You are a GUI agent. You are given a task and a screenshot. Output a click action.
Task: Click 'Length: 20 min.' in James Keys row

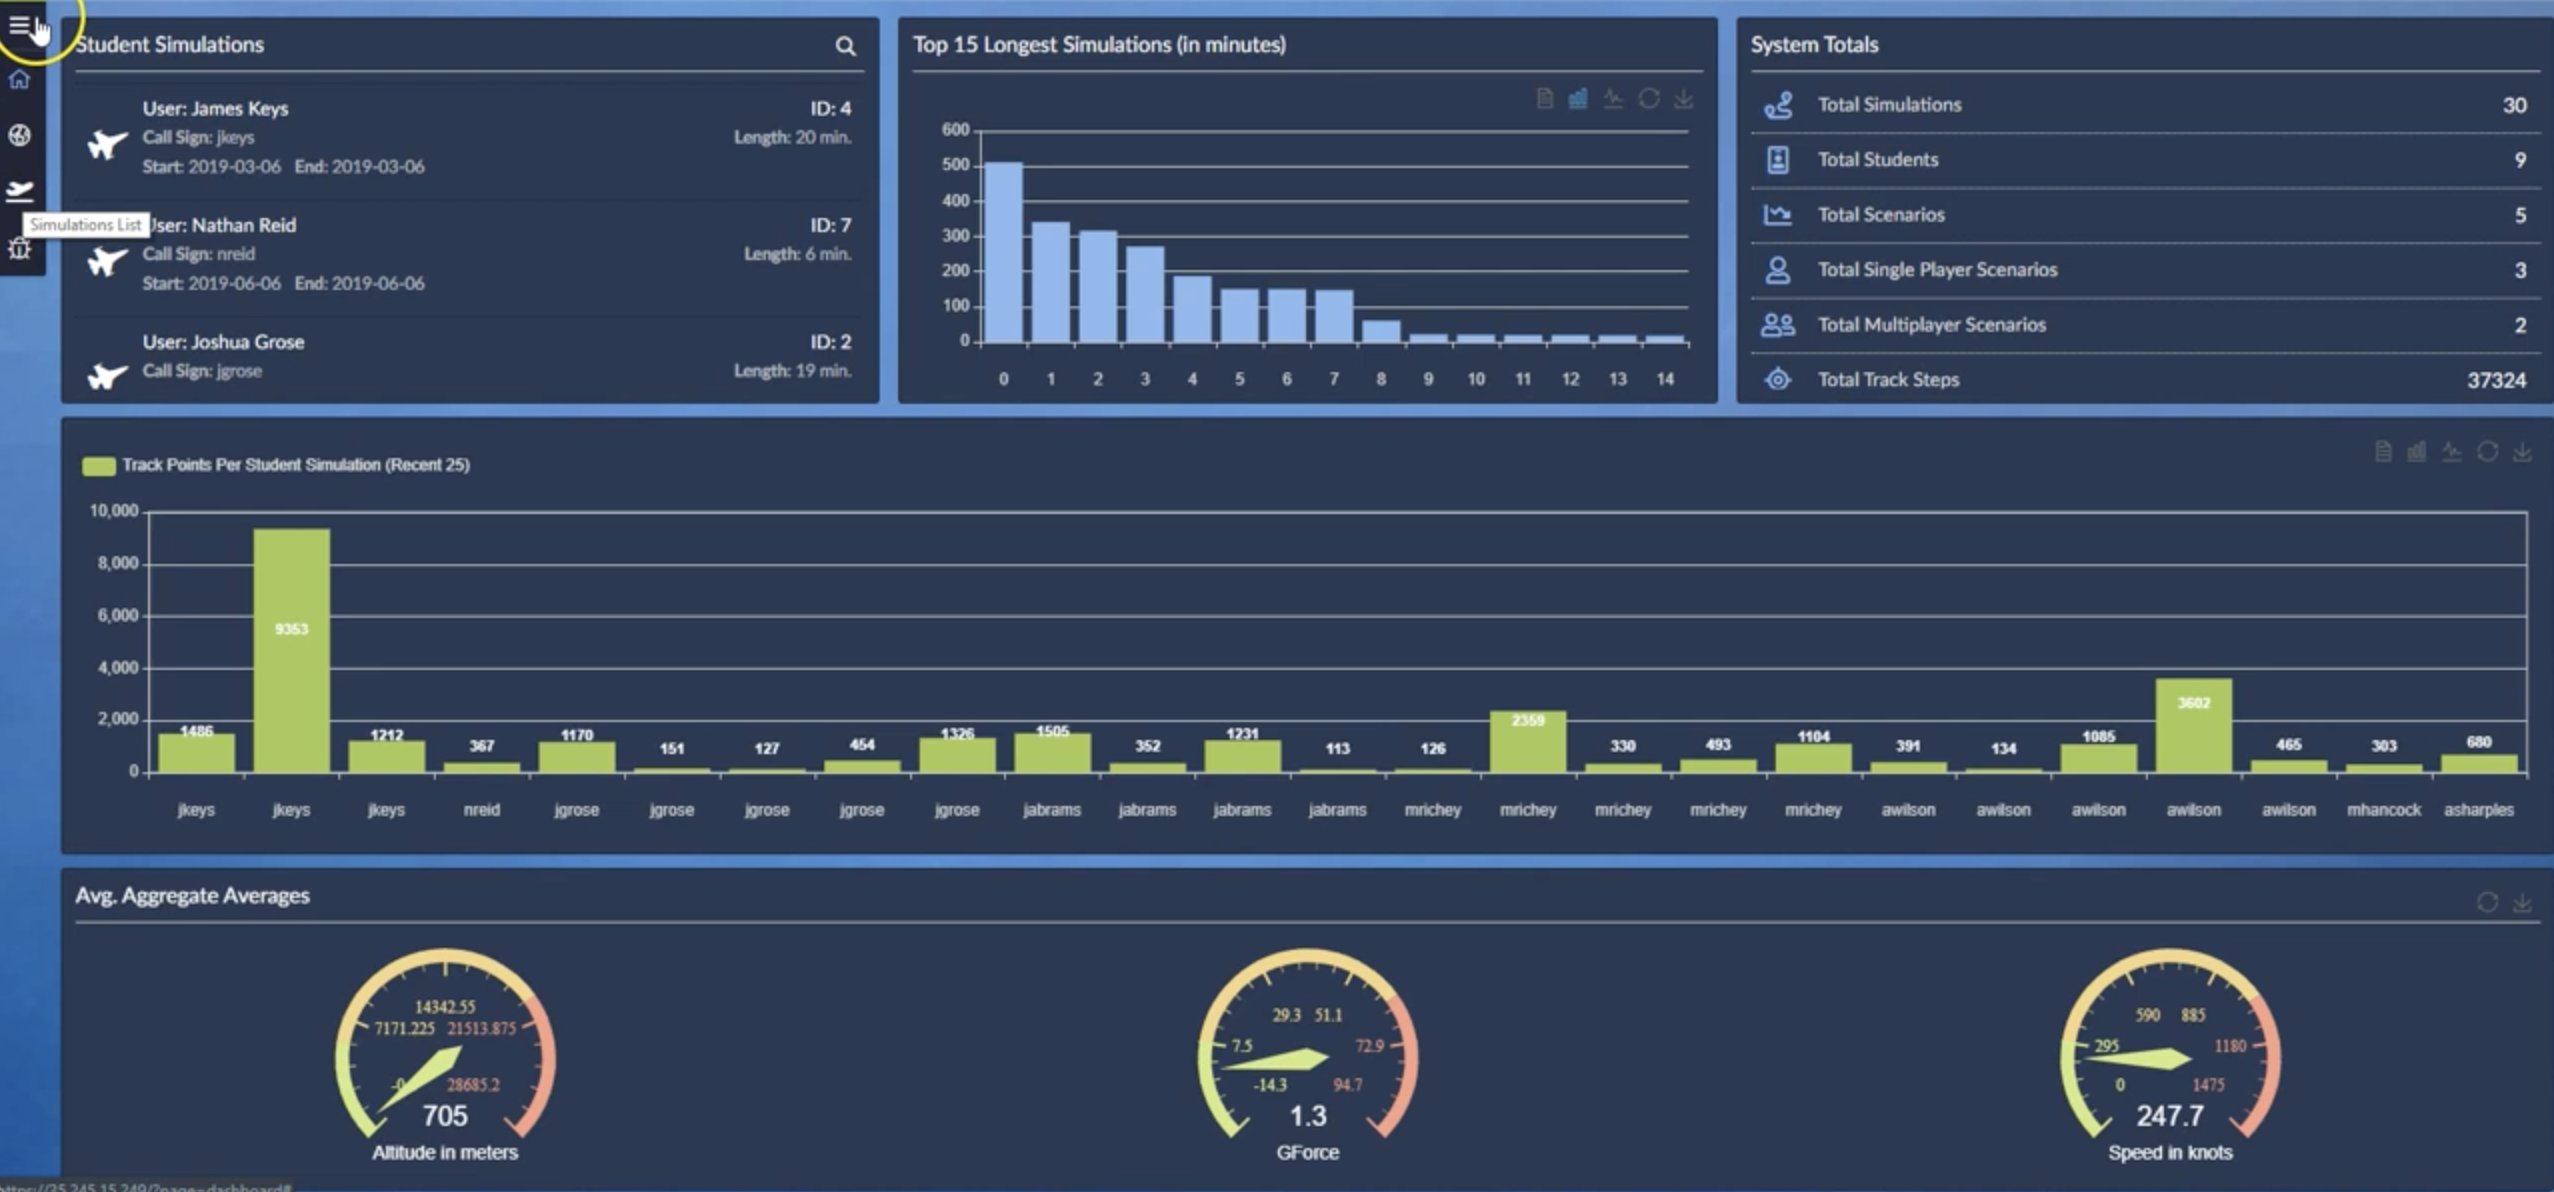[792, 138]
